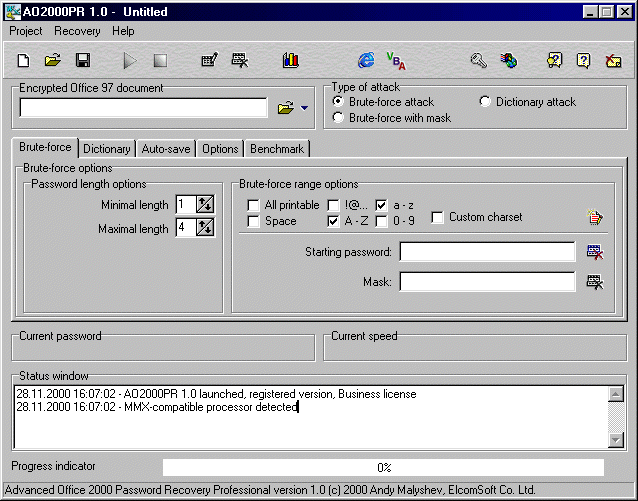Open the Help menu
Image resolution: width=638 pixels, height=501 pixels.
click(x=123, y=31)
